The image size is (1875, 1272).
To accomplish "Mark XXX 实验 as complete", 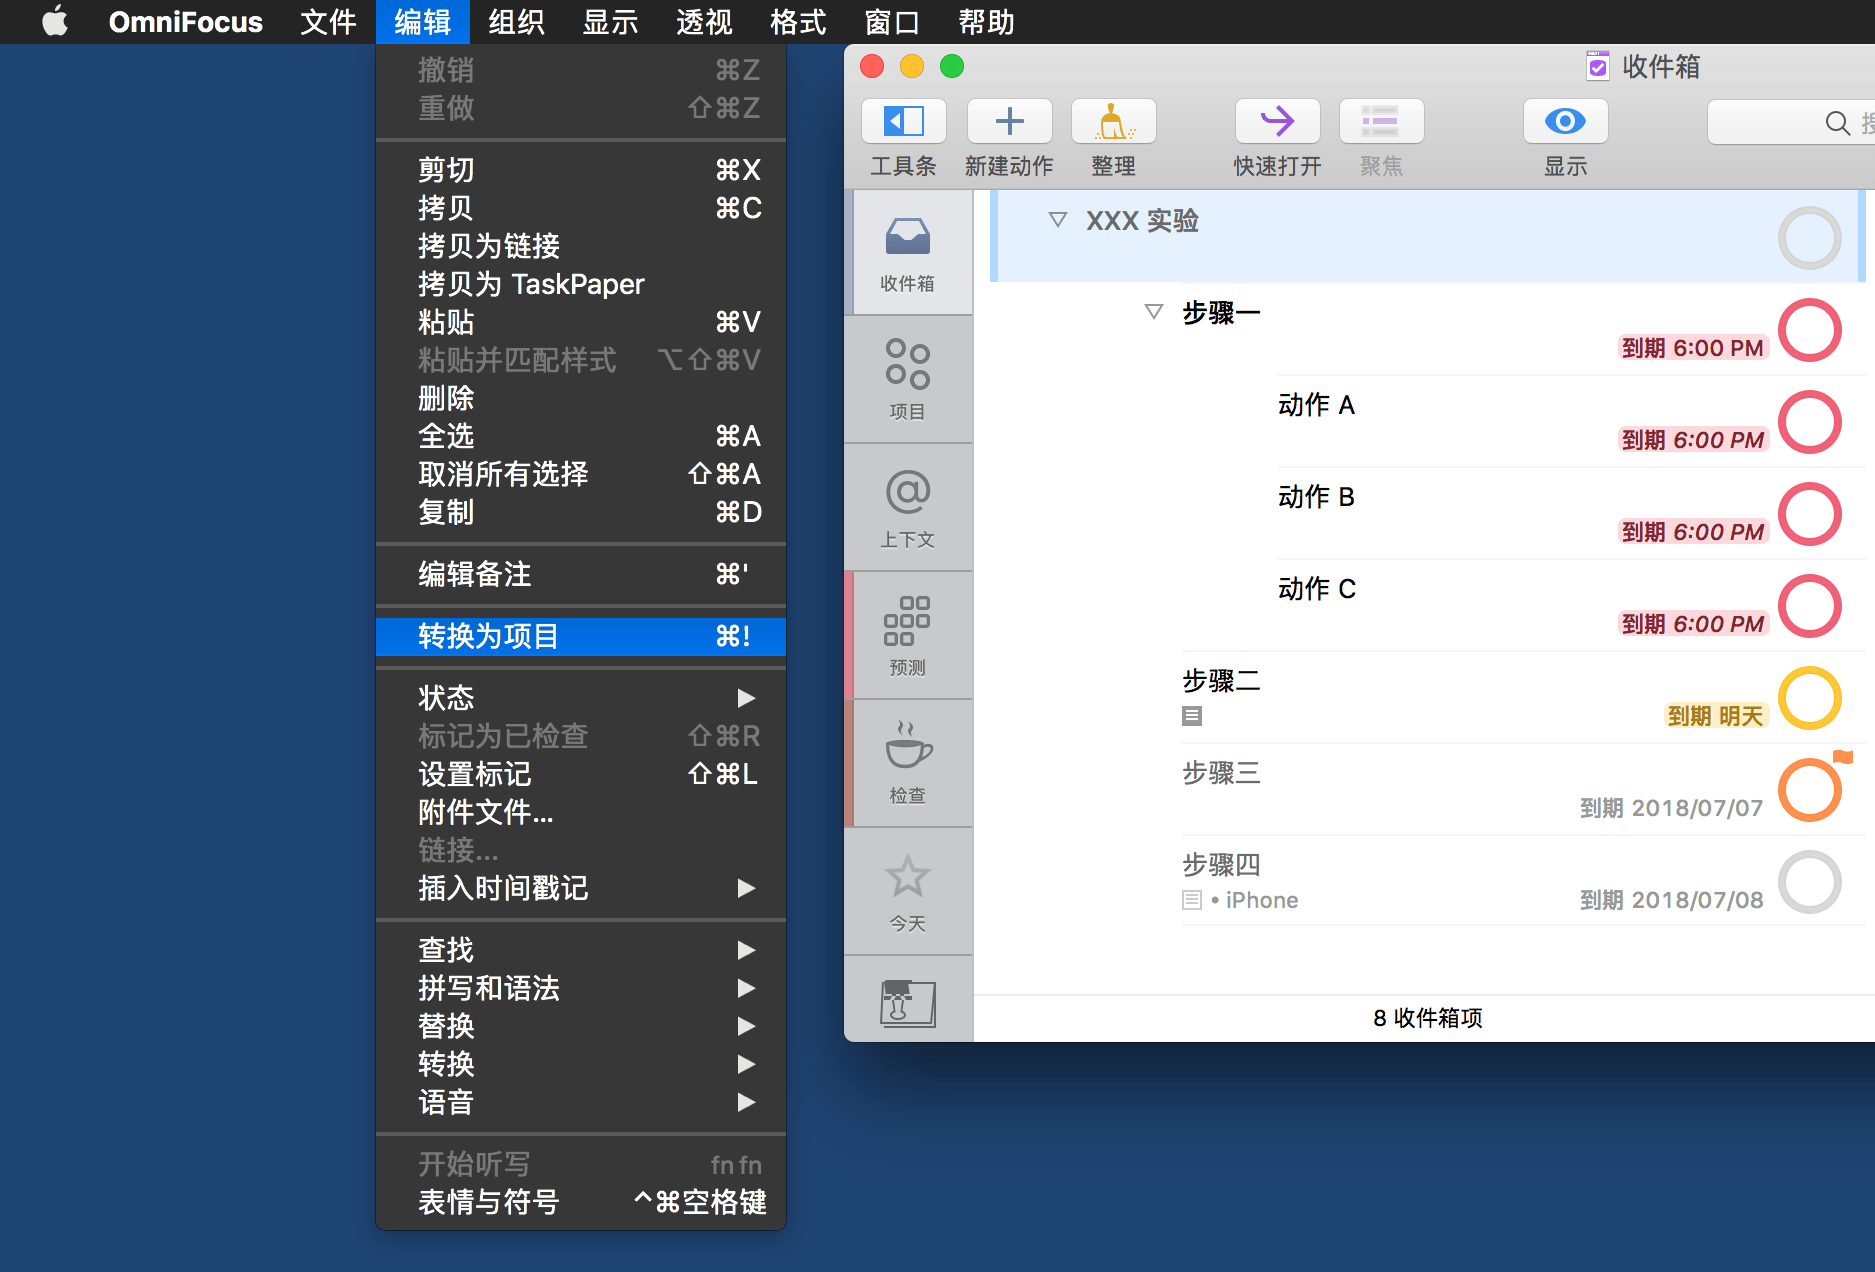I will click(1809, 238).
